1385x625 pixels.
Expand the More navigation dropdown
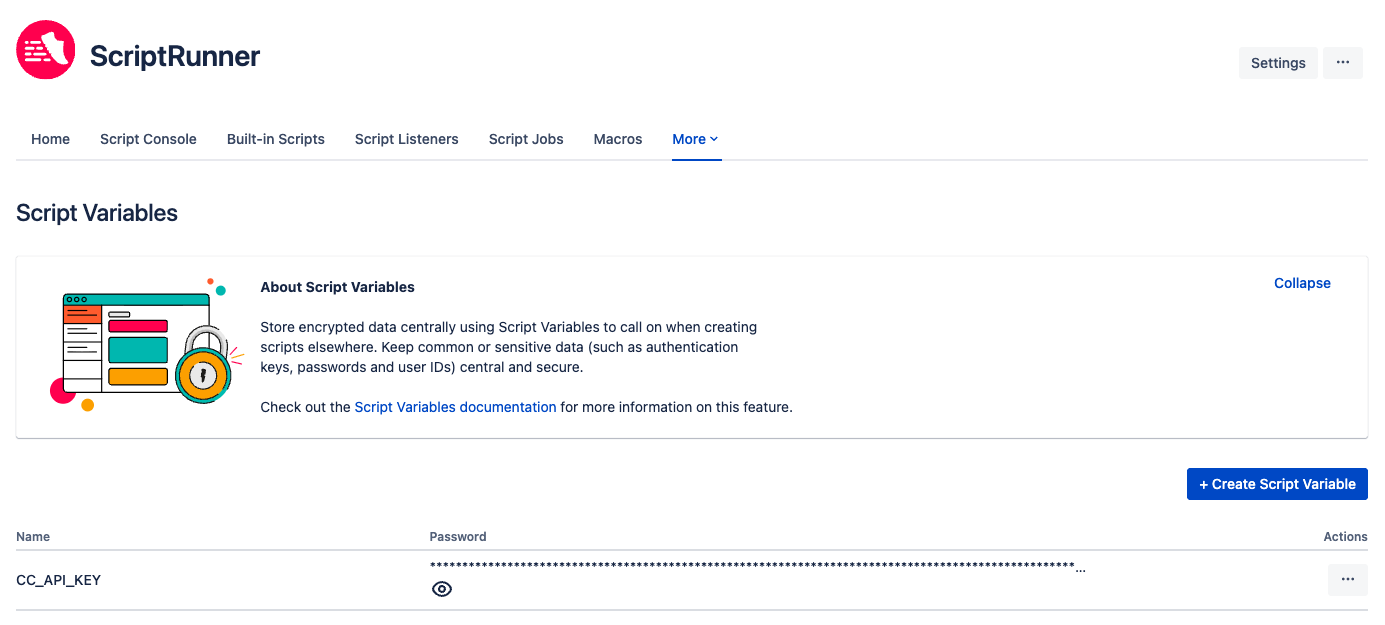[x=695, y=139]
